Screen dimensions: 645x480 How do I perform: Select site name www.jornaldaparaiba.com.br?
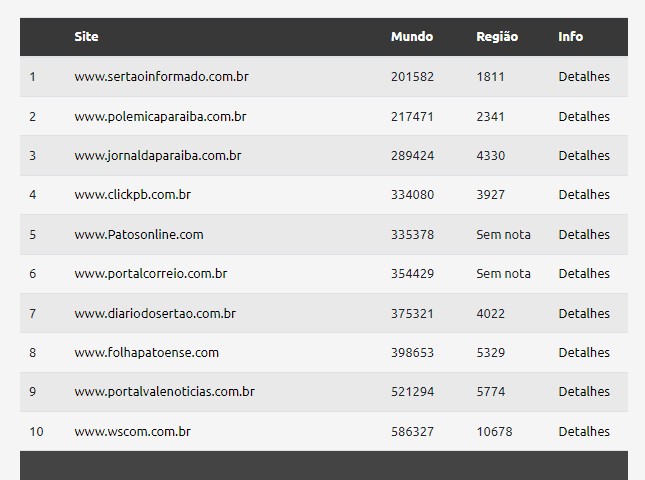pyautogui.click(x=158, y=155)
